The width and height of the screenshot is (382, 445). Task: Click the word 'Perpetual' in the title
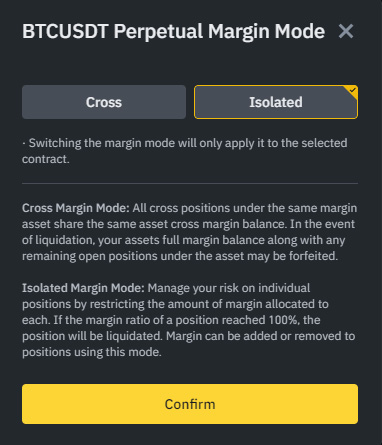[x=158, y=32]
